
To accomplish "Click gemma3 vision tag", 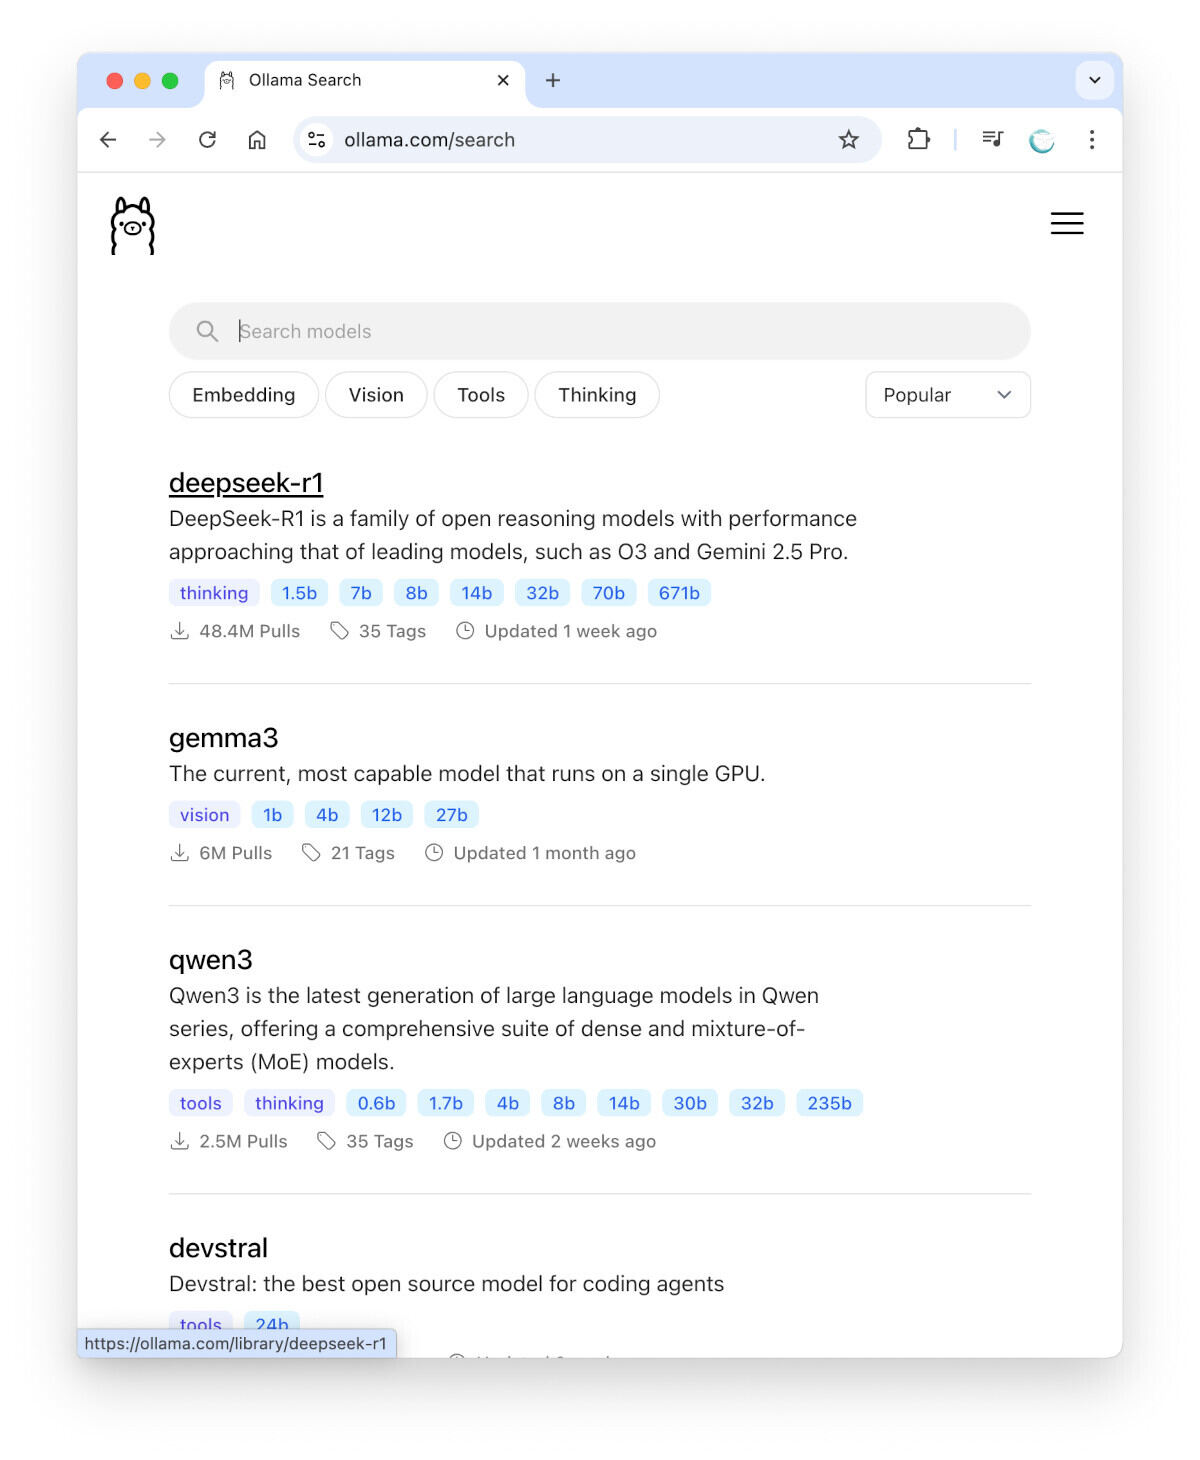I will coord(205,815).
